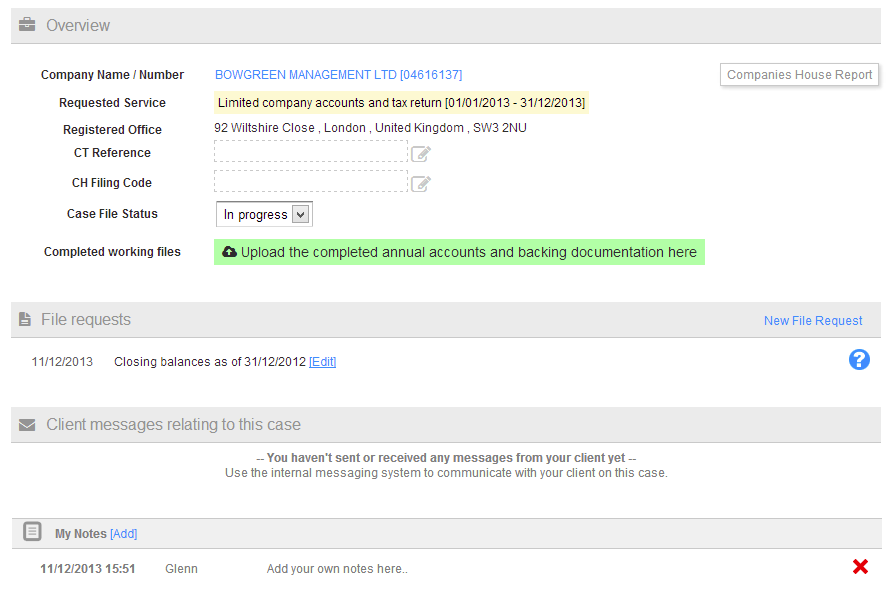Click the CH Filing Code edit pencil icon

coord(421,183)
